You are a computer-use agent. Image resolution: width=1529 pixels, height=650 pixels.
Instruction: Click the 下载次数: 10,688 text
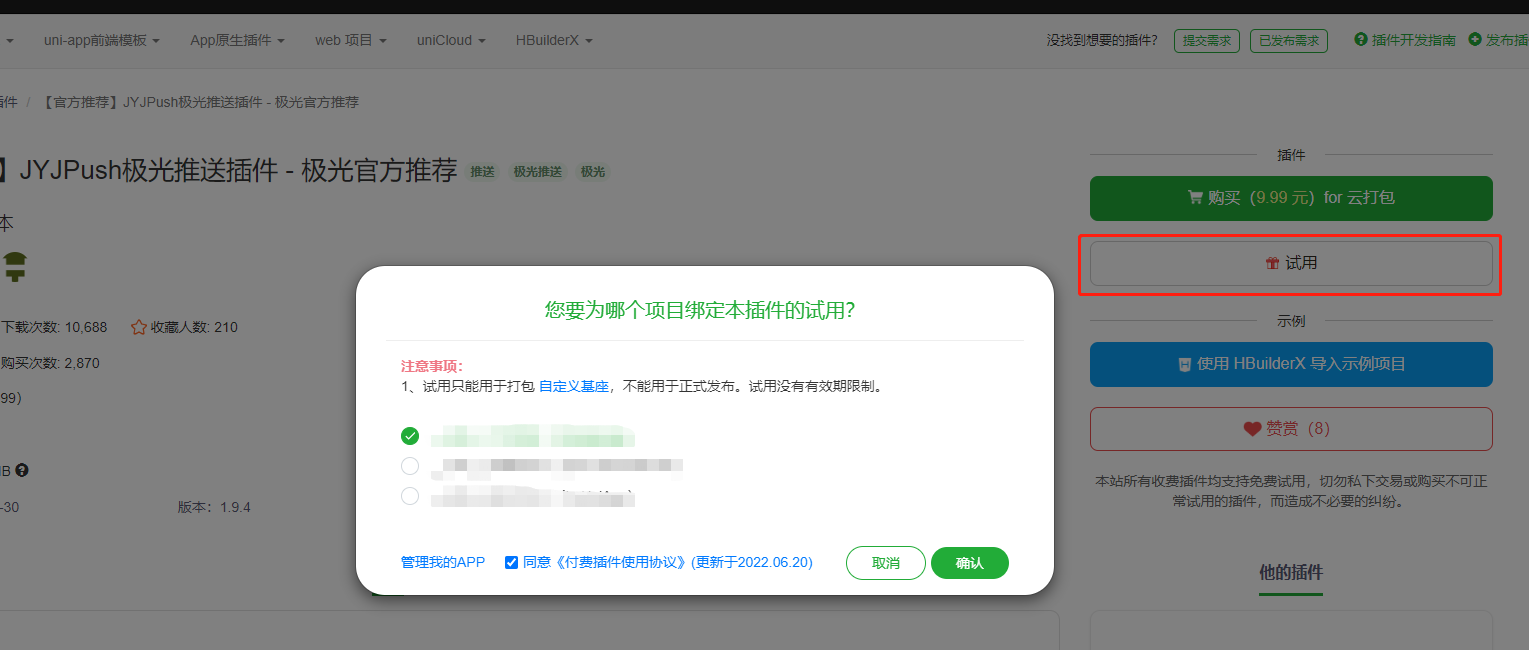(54, 327)
